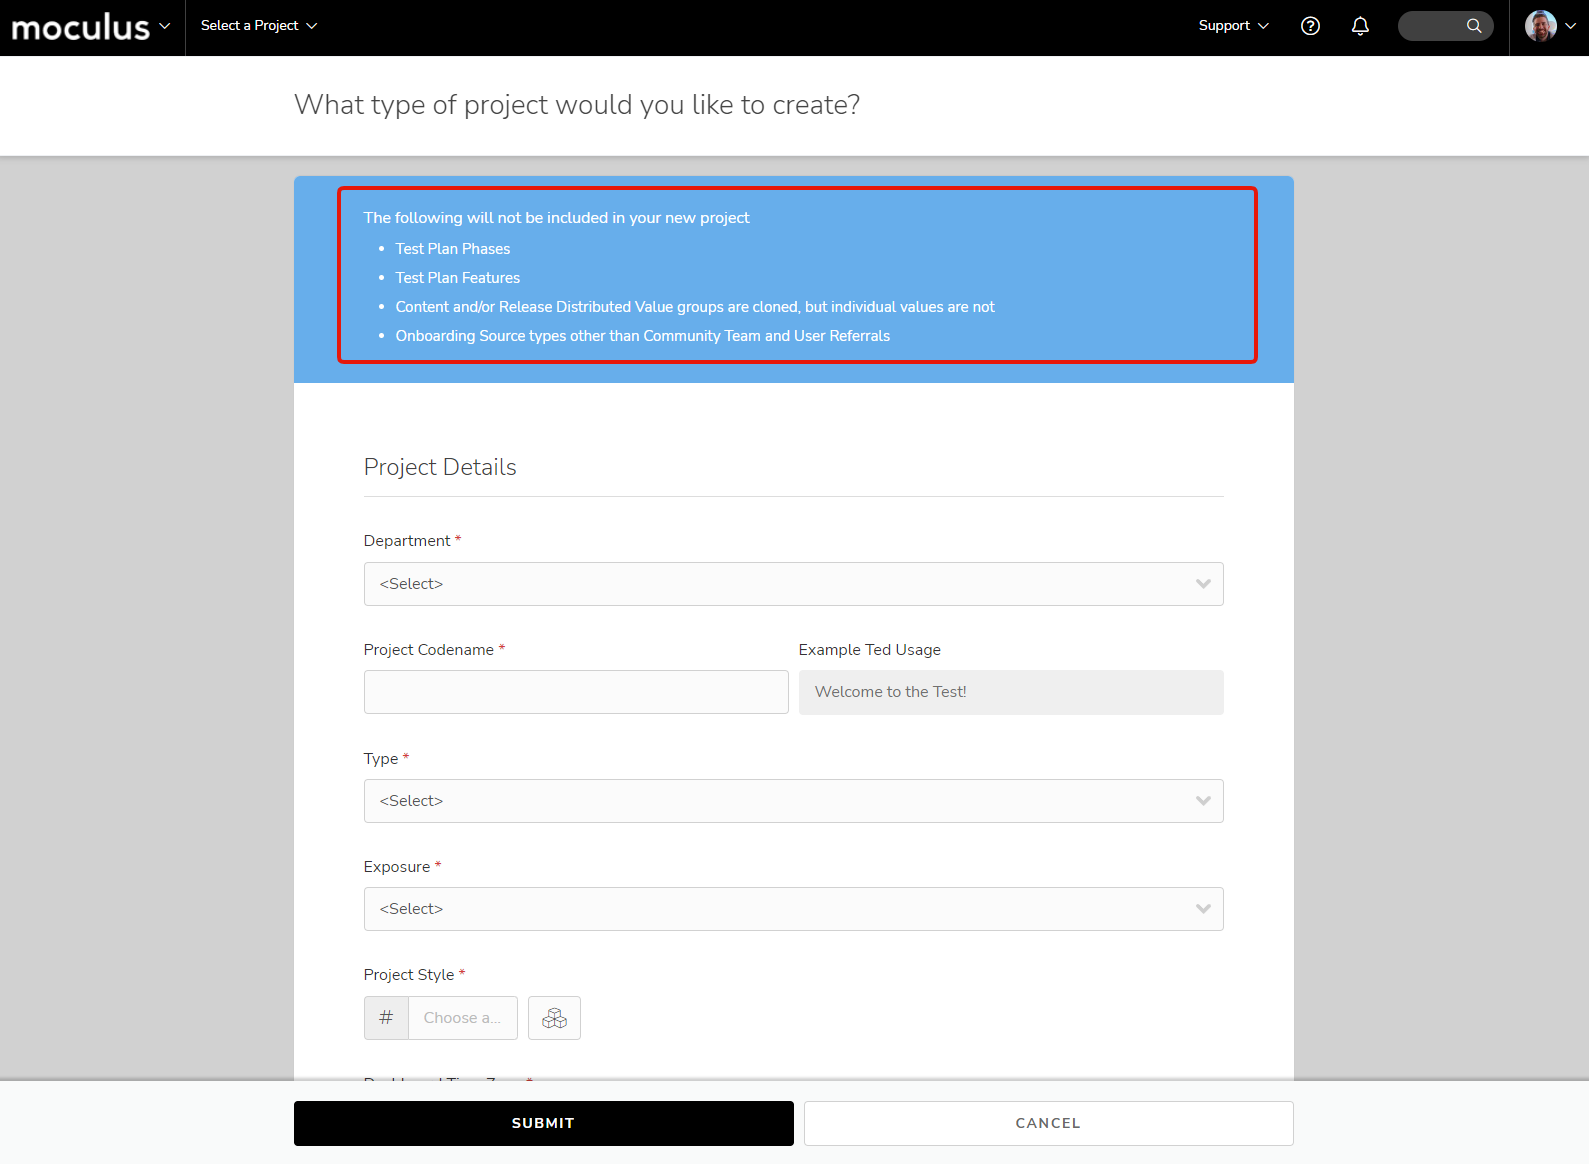Focus the Project Codename text field
Image resolution: width=1589 pixels, height=1164 pixels.
(x=576, y=692)
